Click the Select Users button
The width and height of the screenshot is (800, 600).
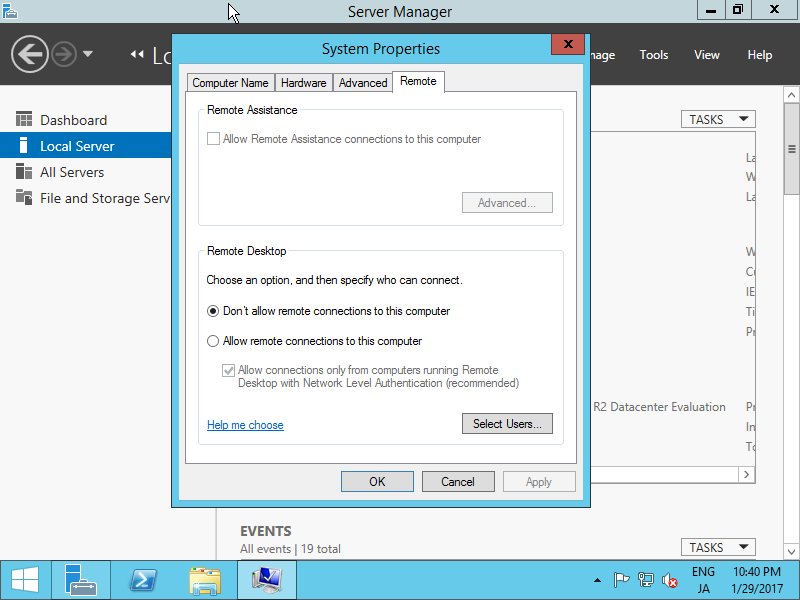tap(507, 423)
